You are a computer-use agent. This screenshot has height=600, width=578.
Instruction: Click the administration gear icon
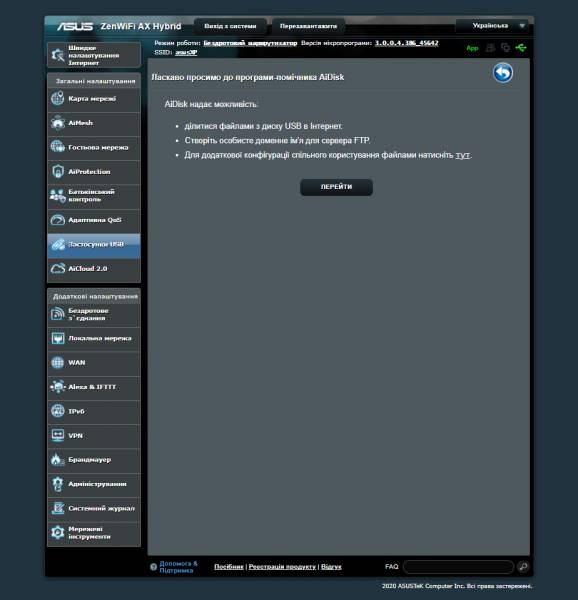pyautogui.click(x=58, y=484)
